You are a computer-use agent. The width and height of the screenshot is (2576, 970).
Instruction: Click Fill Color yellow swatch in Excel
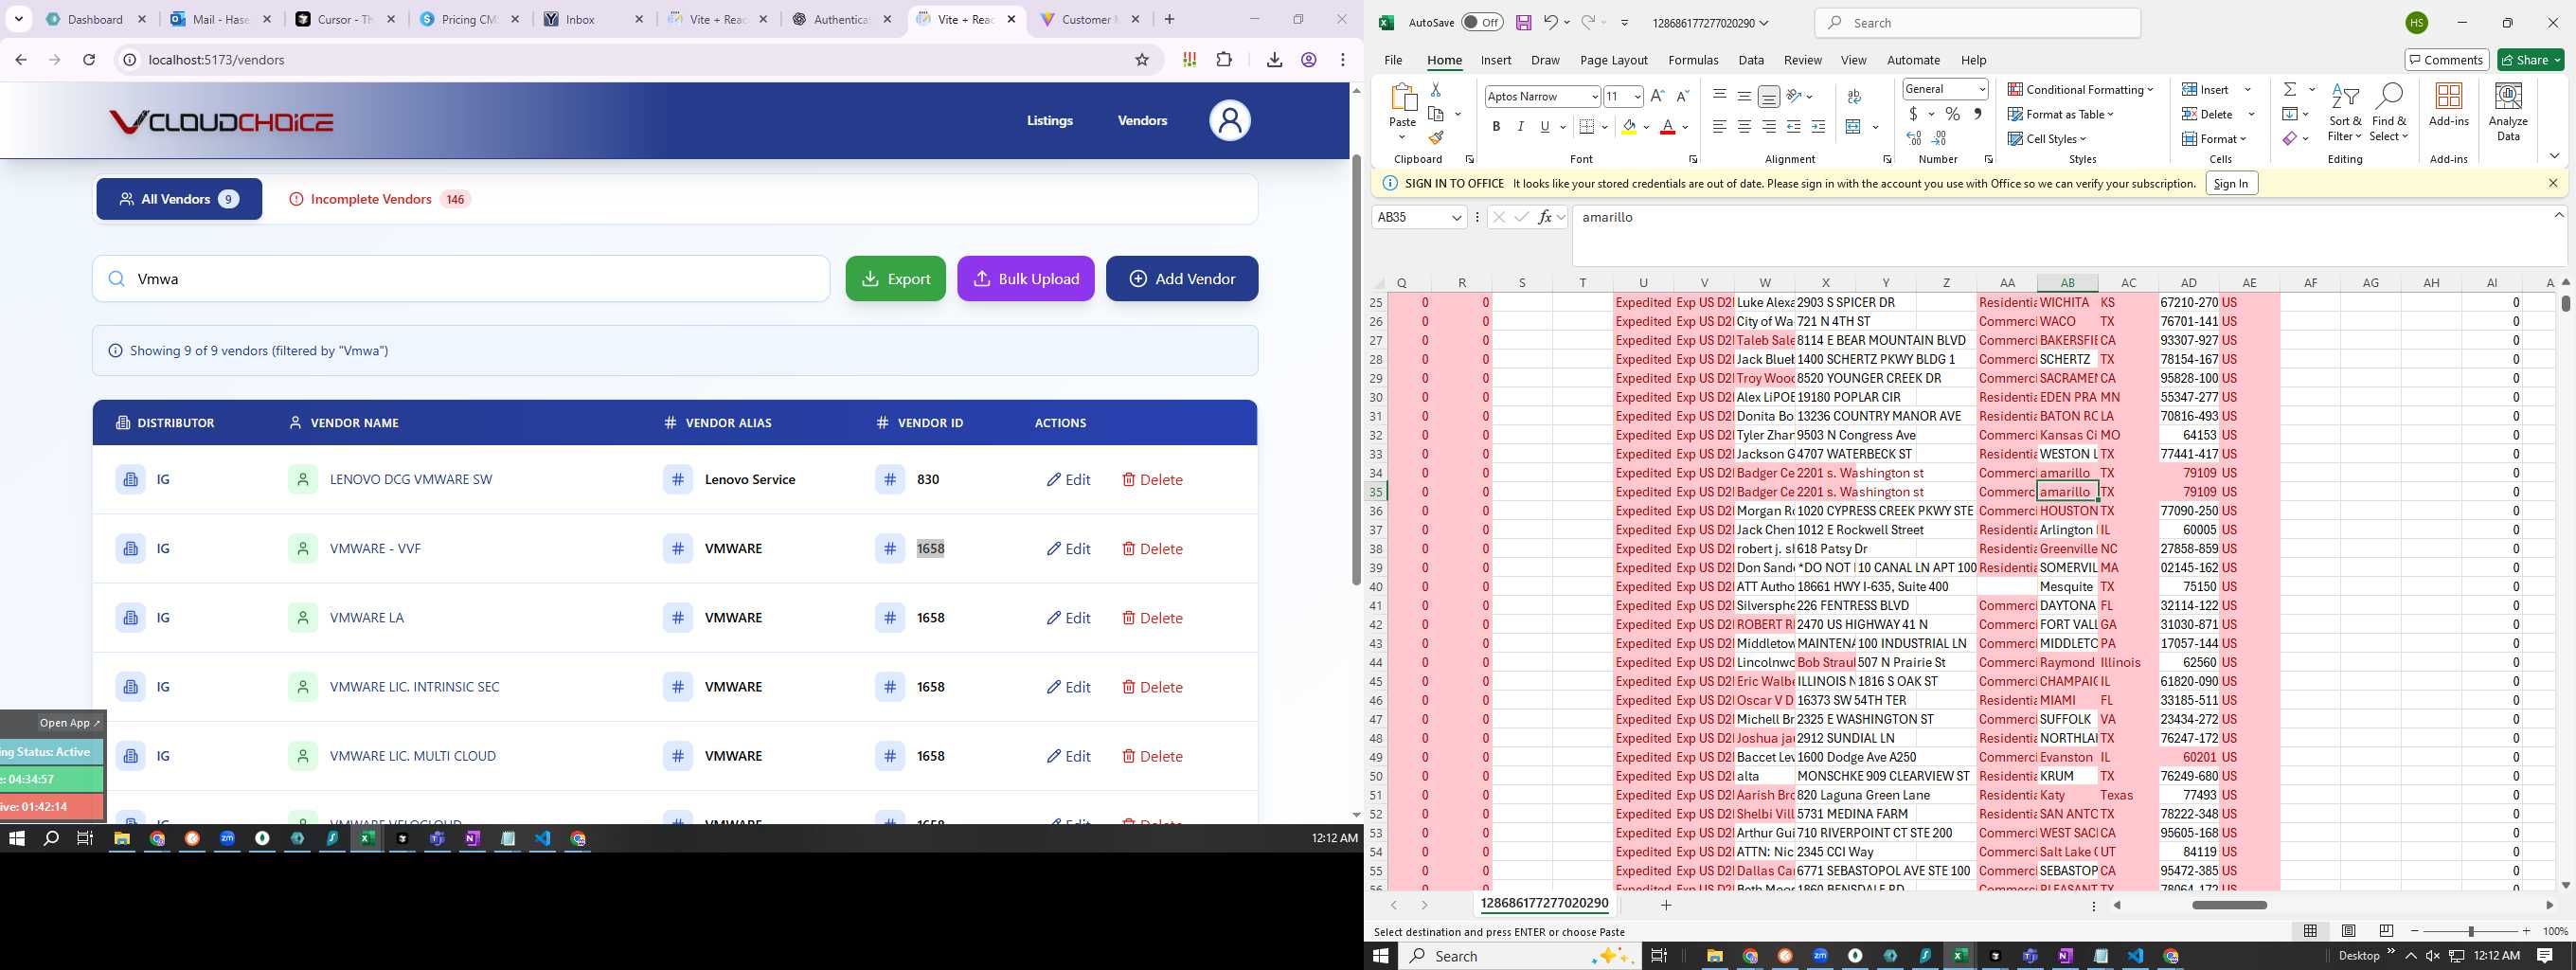[x=1629, y=127]
